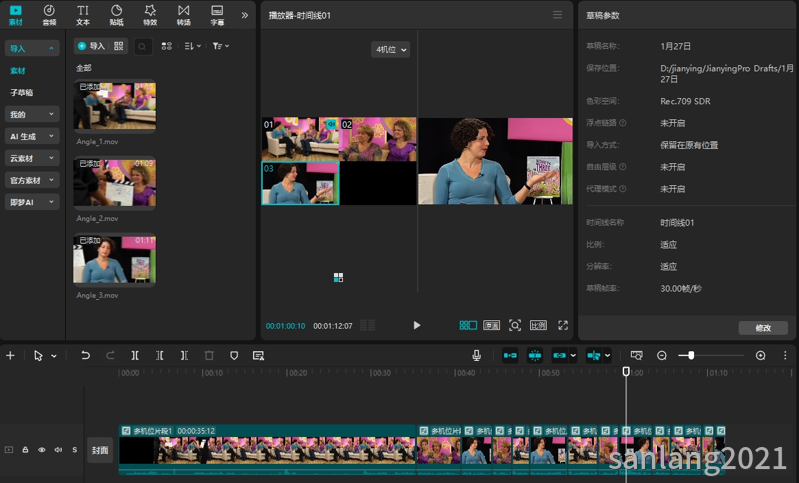Expand the AI 生成 sidebar section

pyautogui.click(x=32, y=136)
